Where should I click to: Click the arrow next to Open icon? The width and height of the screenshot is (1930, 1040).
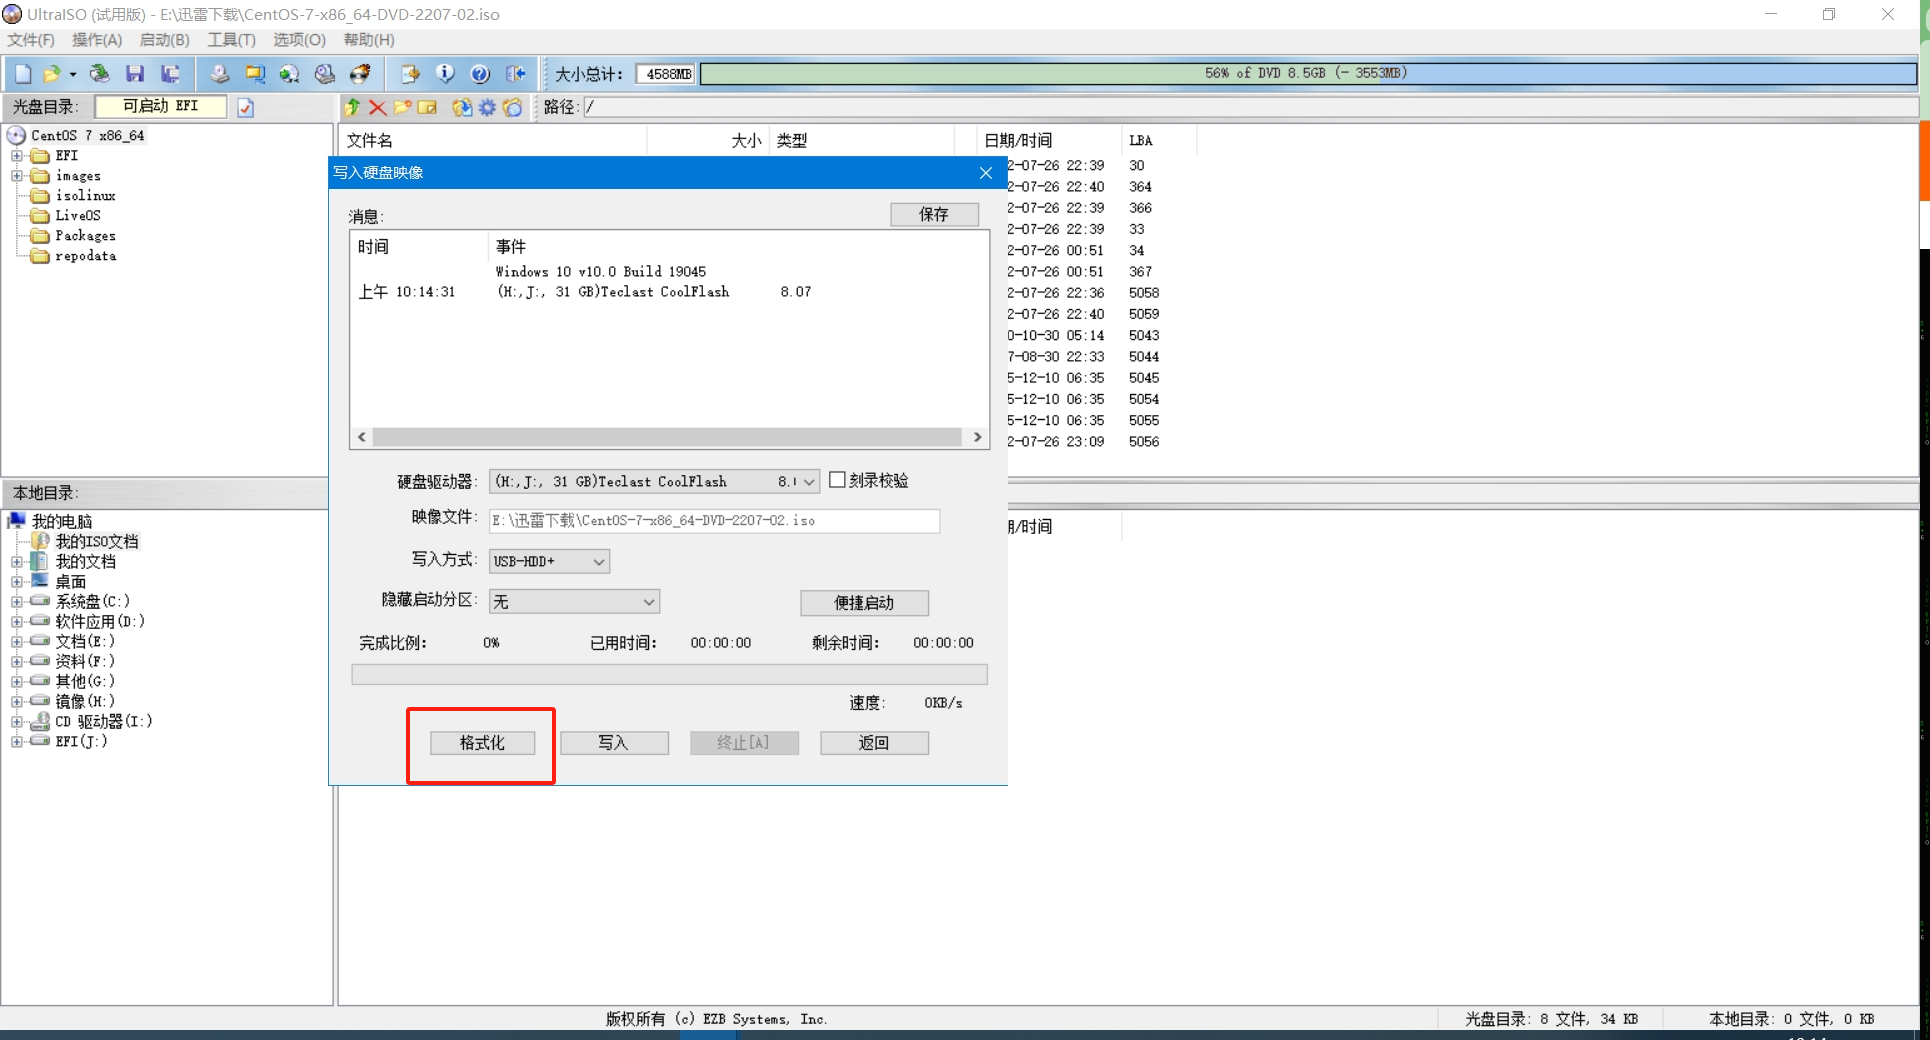coord(73,74)
